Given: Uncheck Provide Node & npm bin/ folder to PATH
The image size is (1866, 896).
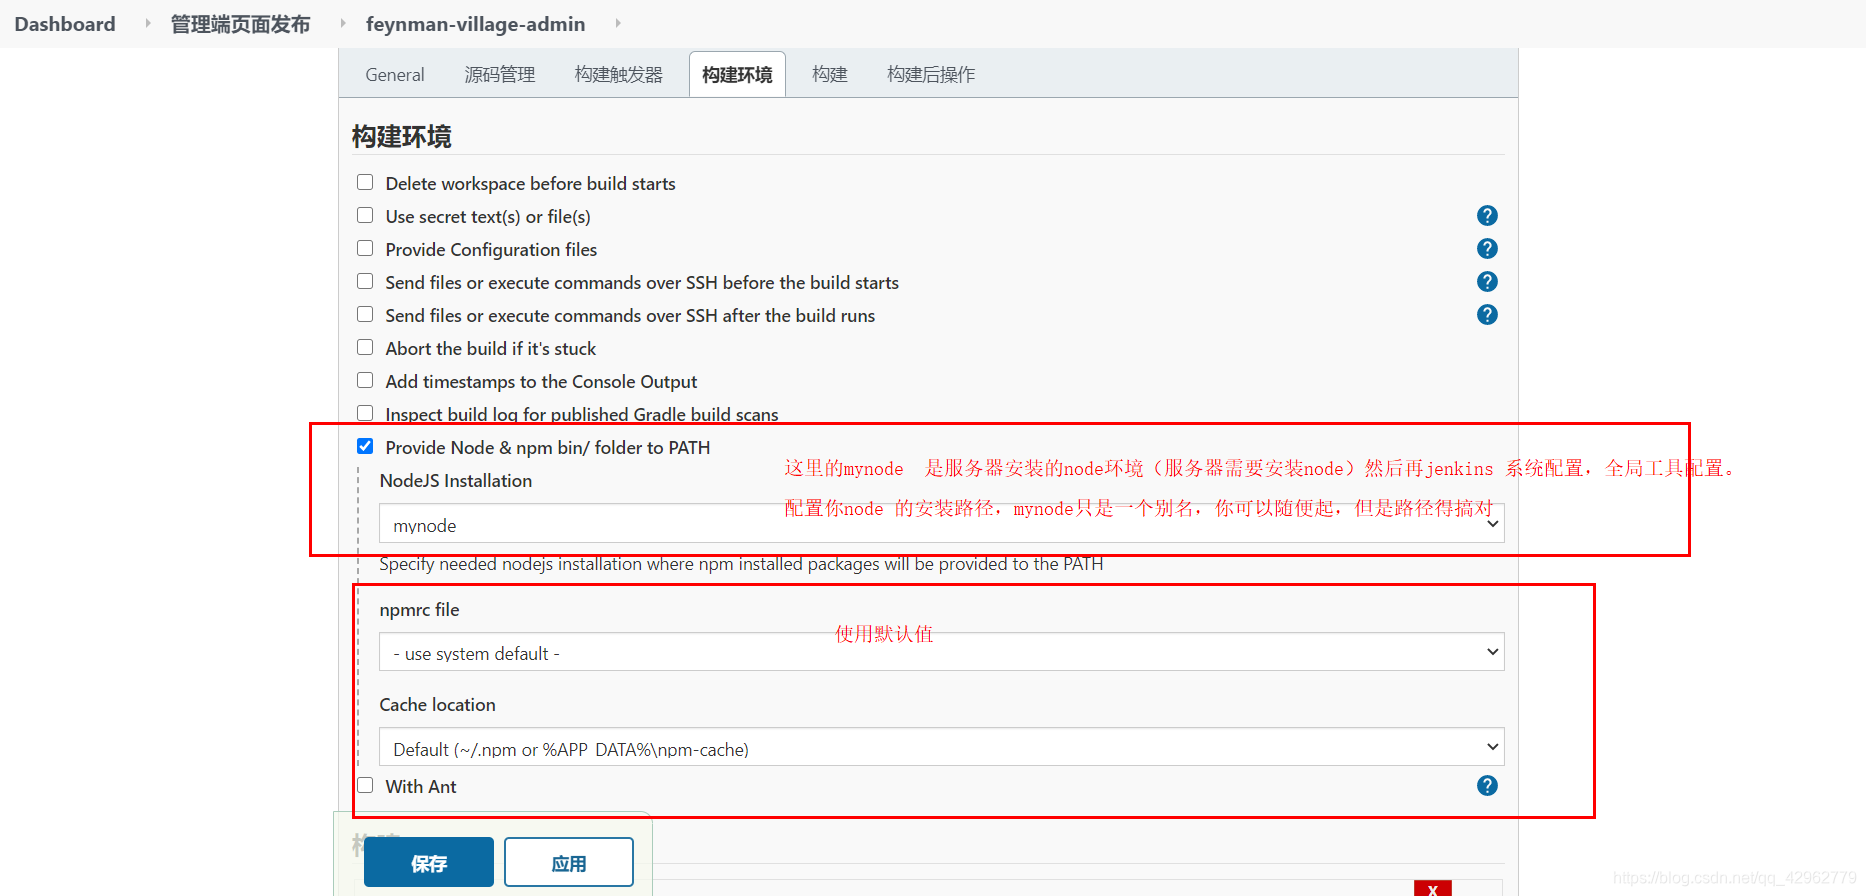Looking at the screenshot, I should (365, 447).
